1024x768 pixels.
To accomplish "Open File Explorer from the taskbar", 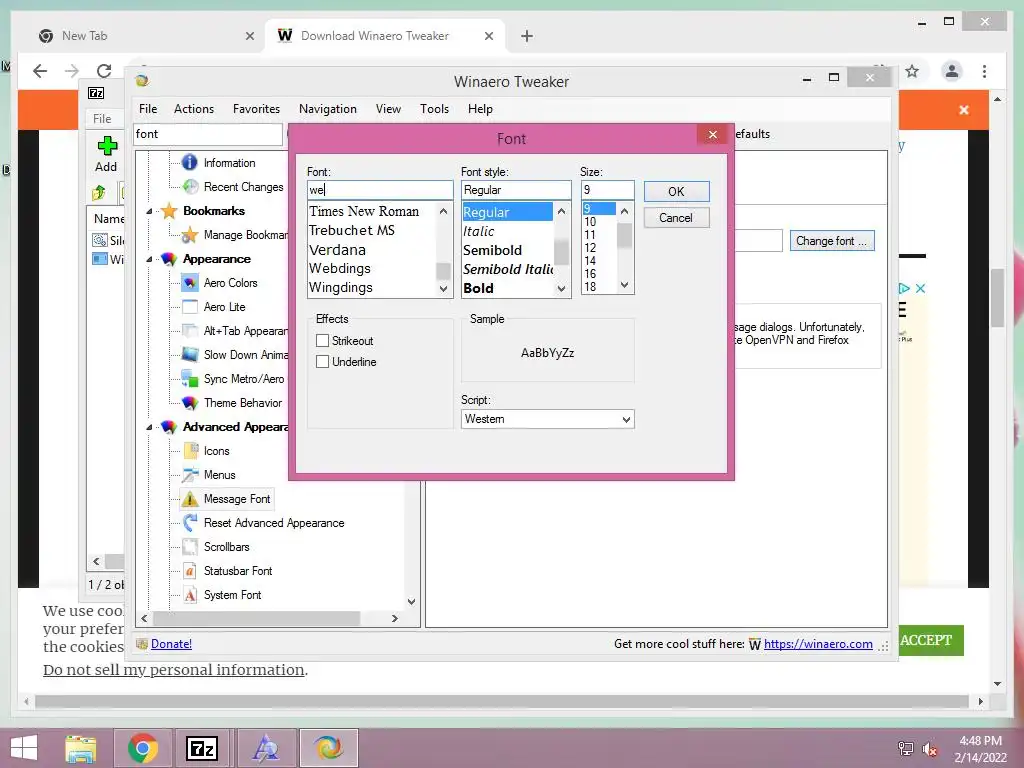I will [80, 748].
